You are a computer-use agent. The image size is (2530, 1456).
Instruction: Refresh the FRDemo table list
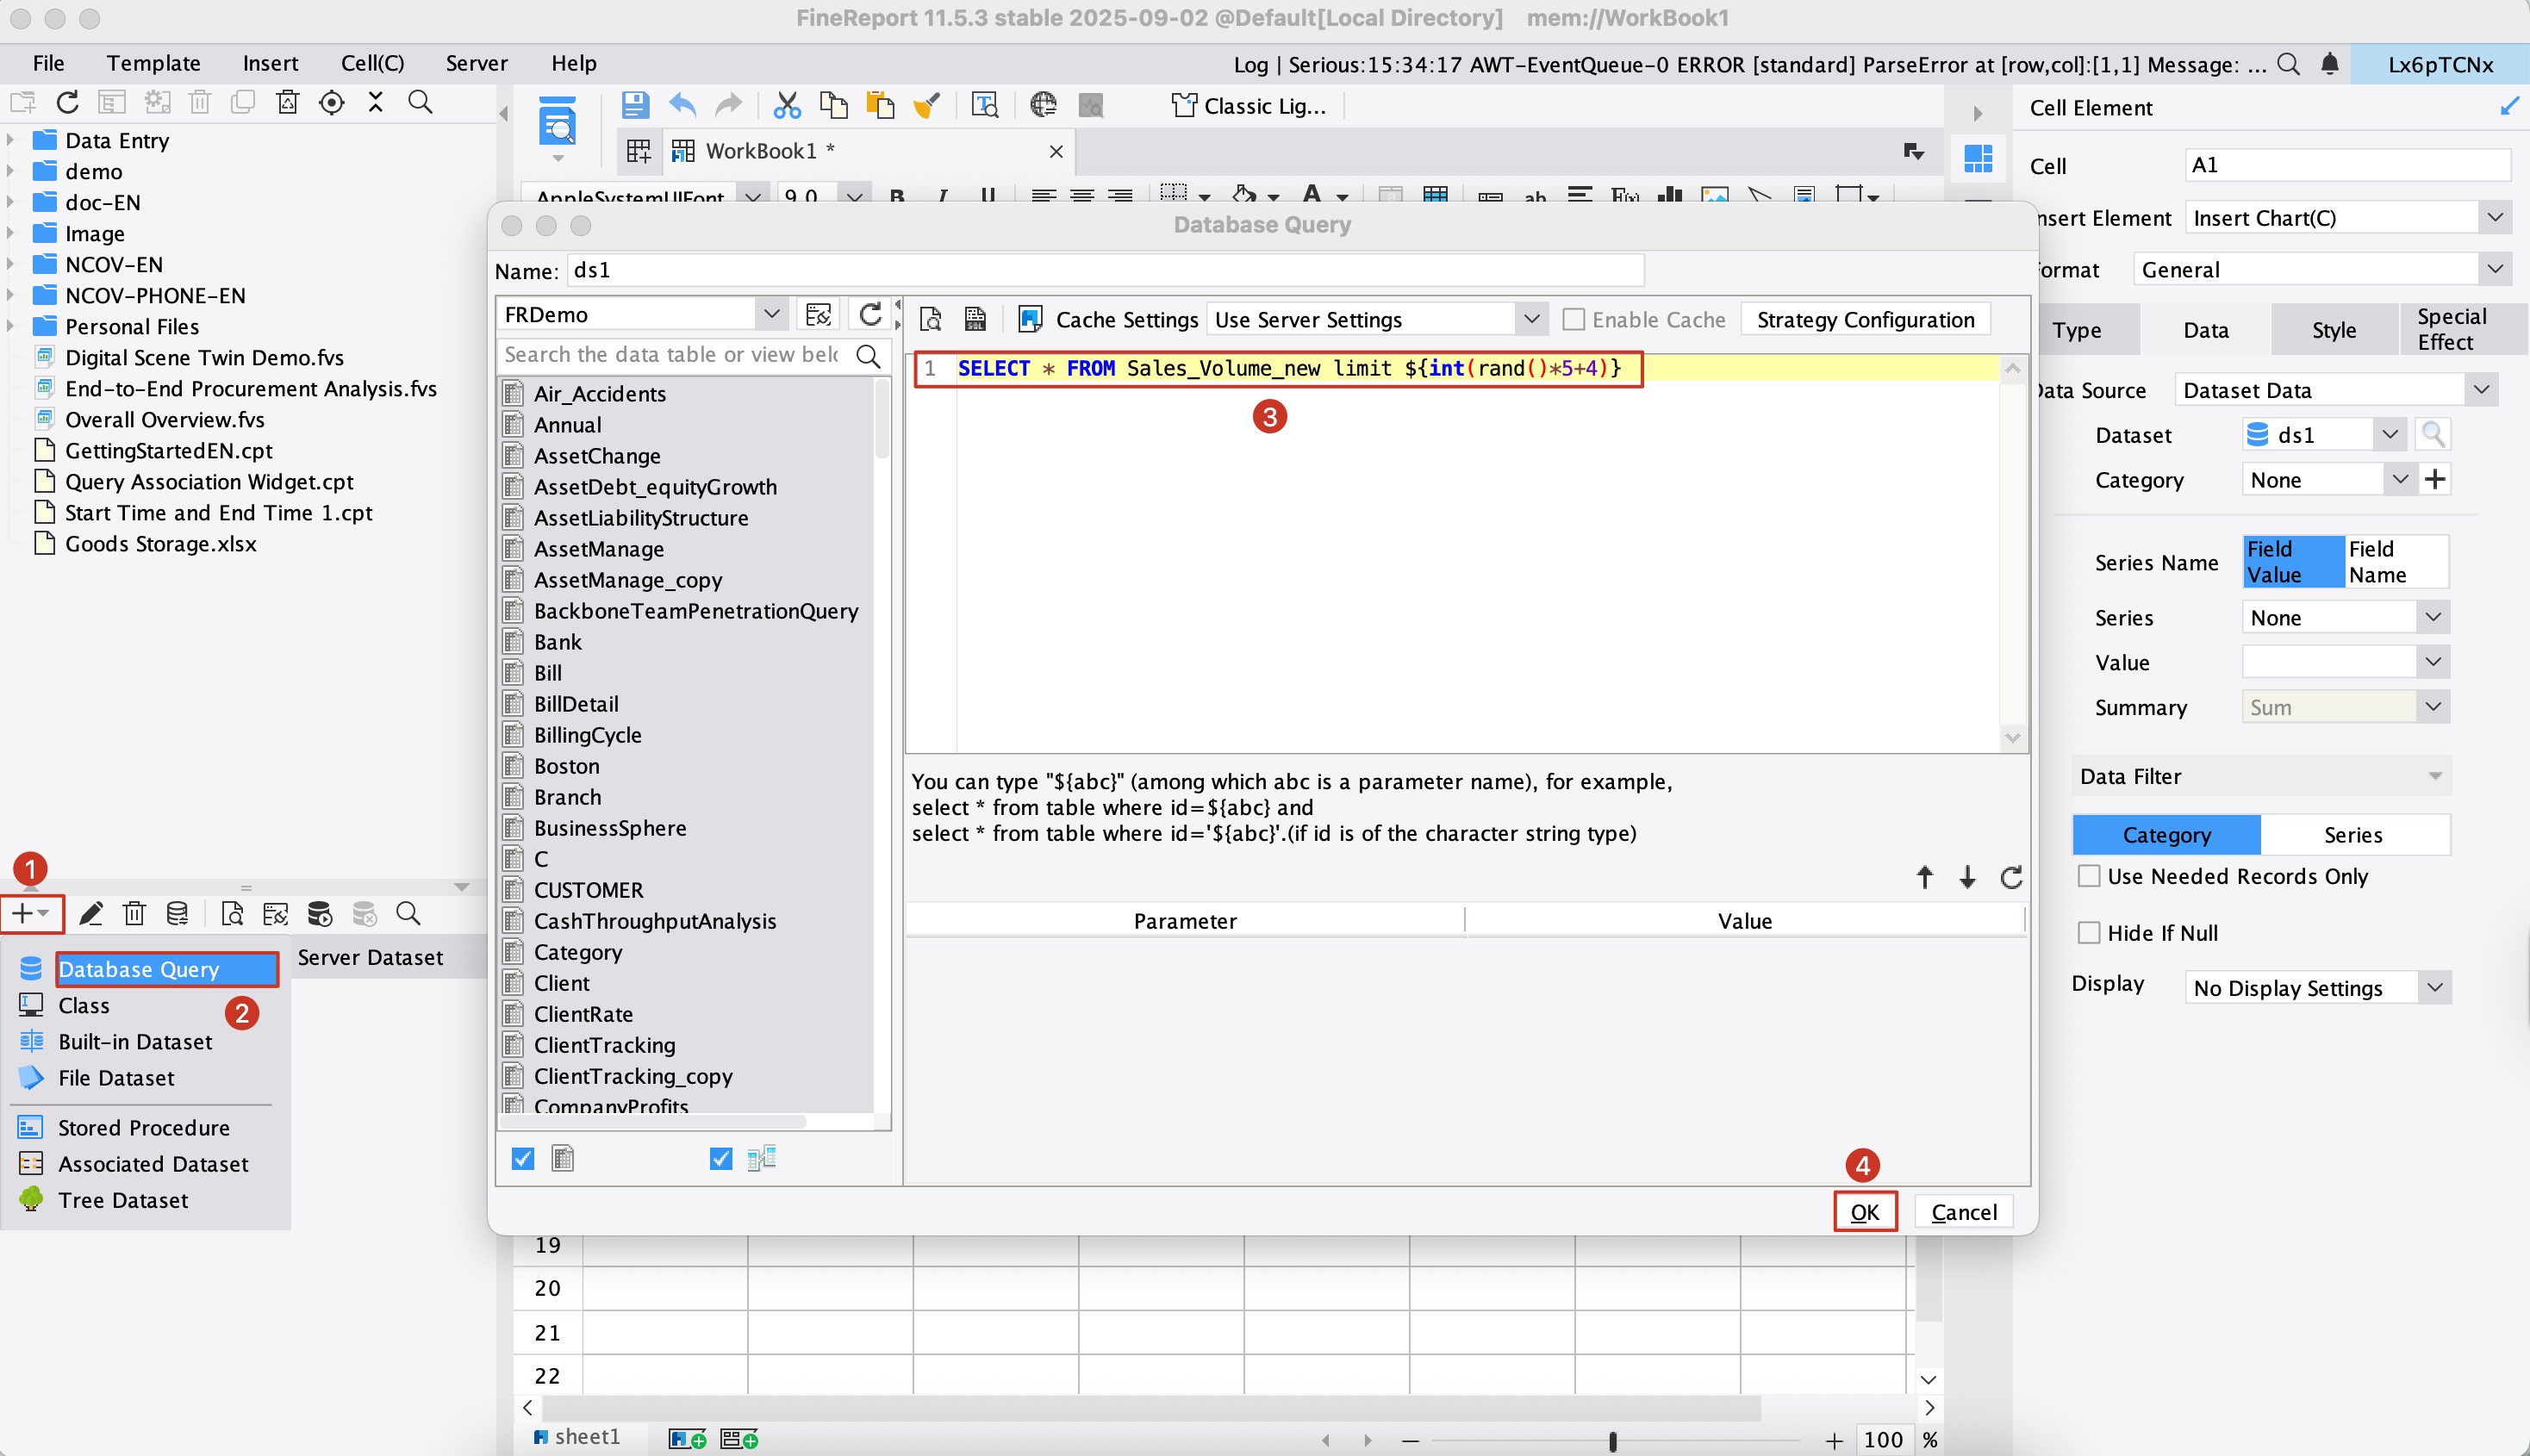tap(870, 315)
